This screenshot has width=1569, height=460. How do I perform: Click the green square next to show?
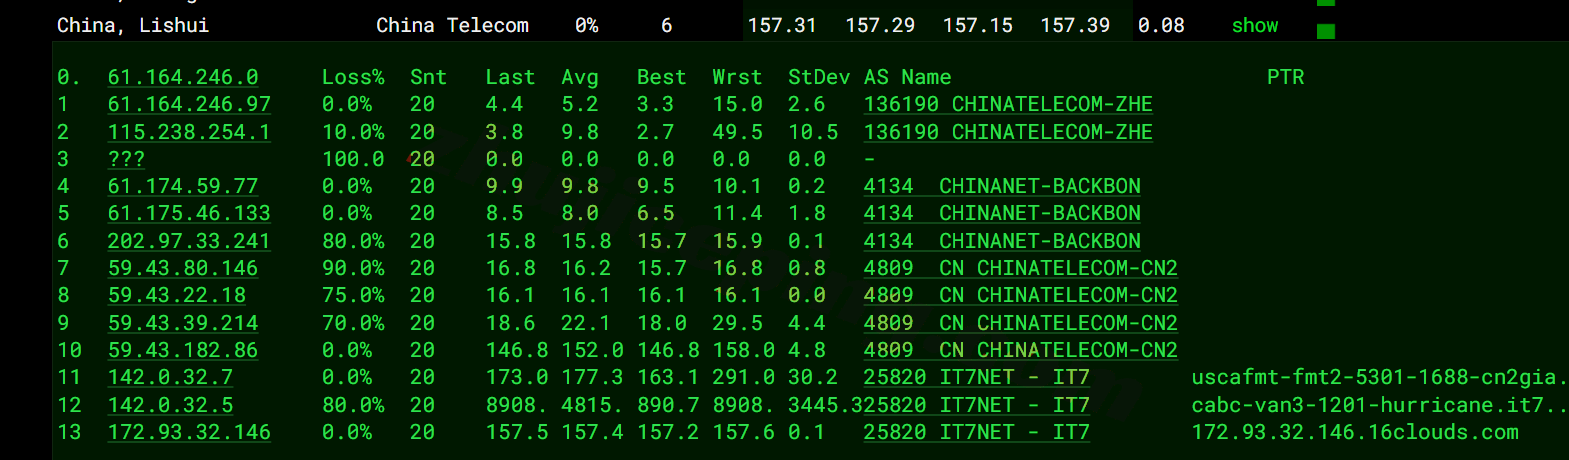click(1326, 31)
